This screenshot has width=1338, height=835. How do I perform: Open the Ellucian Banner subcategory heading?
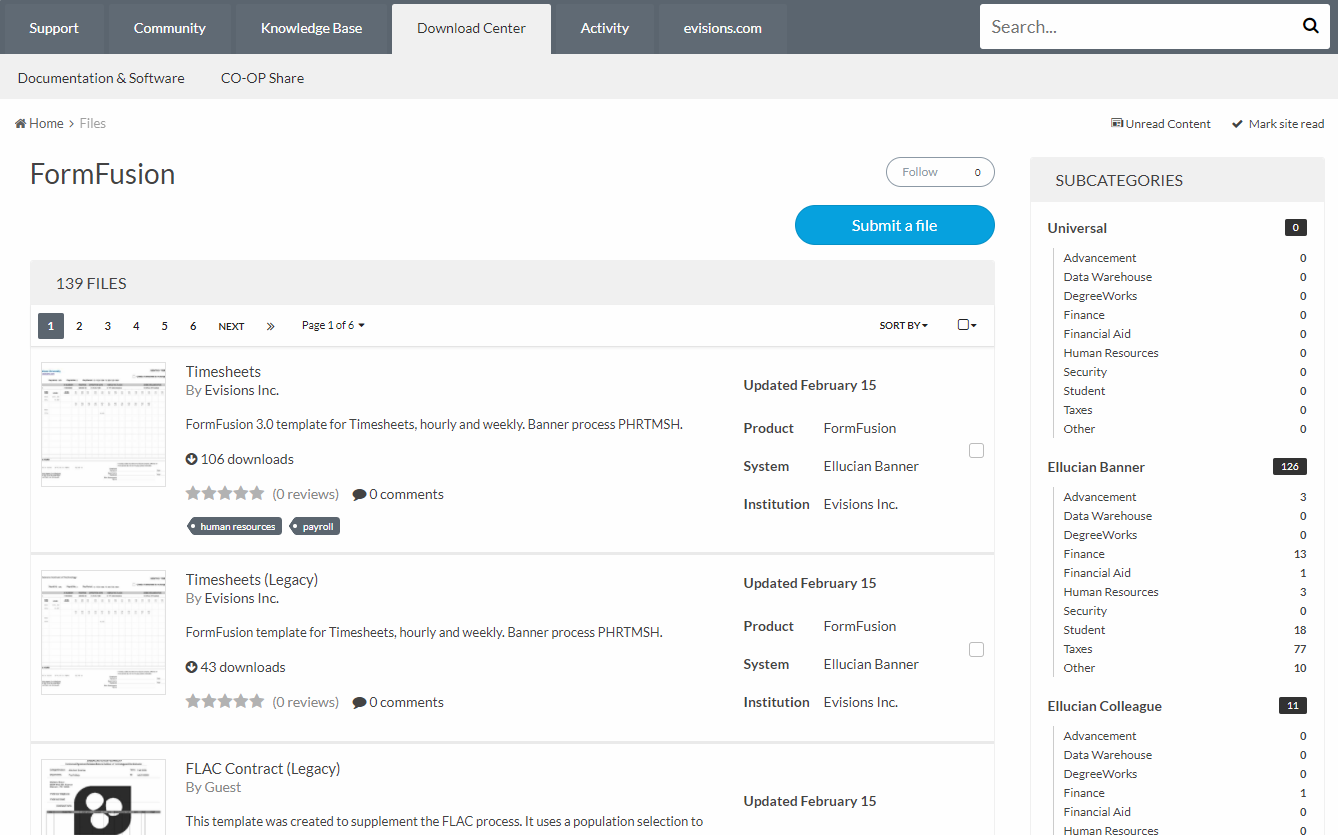(x=1096, y=467)
